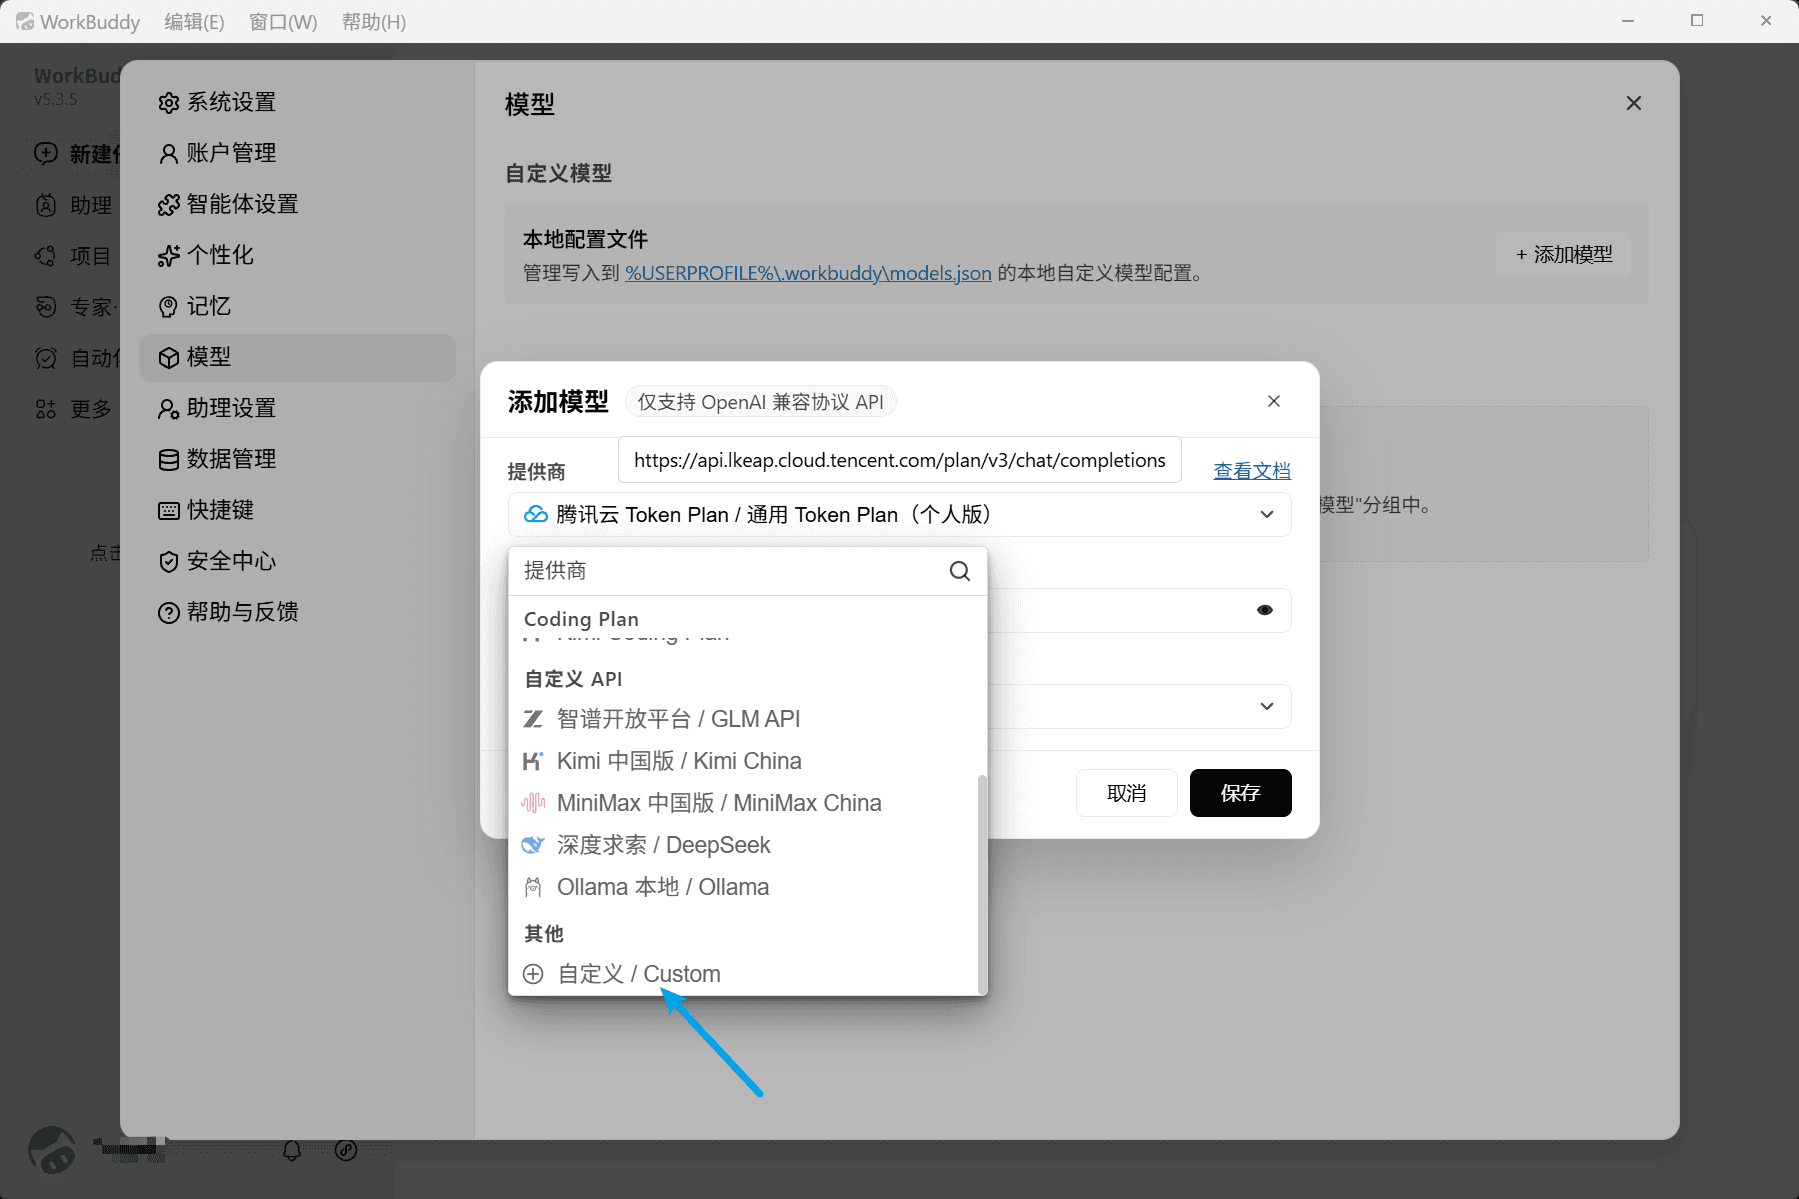Click the provider list scrollbar

click(982, 883)
